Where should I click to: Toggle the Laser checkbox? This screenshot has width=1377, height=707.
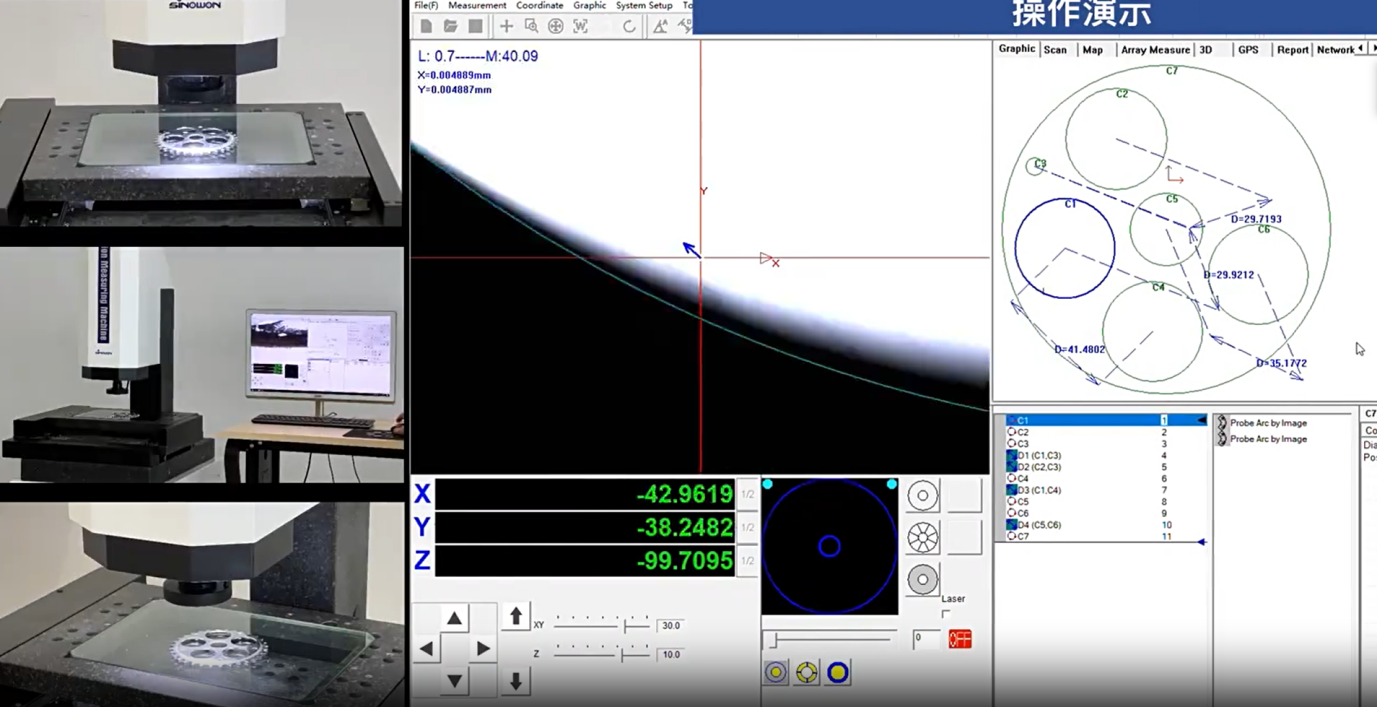point(946,614)
